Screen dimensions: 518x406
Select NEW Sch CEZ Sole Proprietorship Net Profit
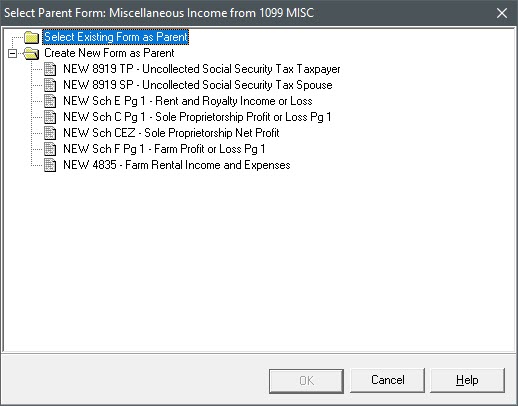coord(171,133)
